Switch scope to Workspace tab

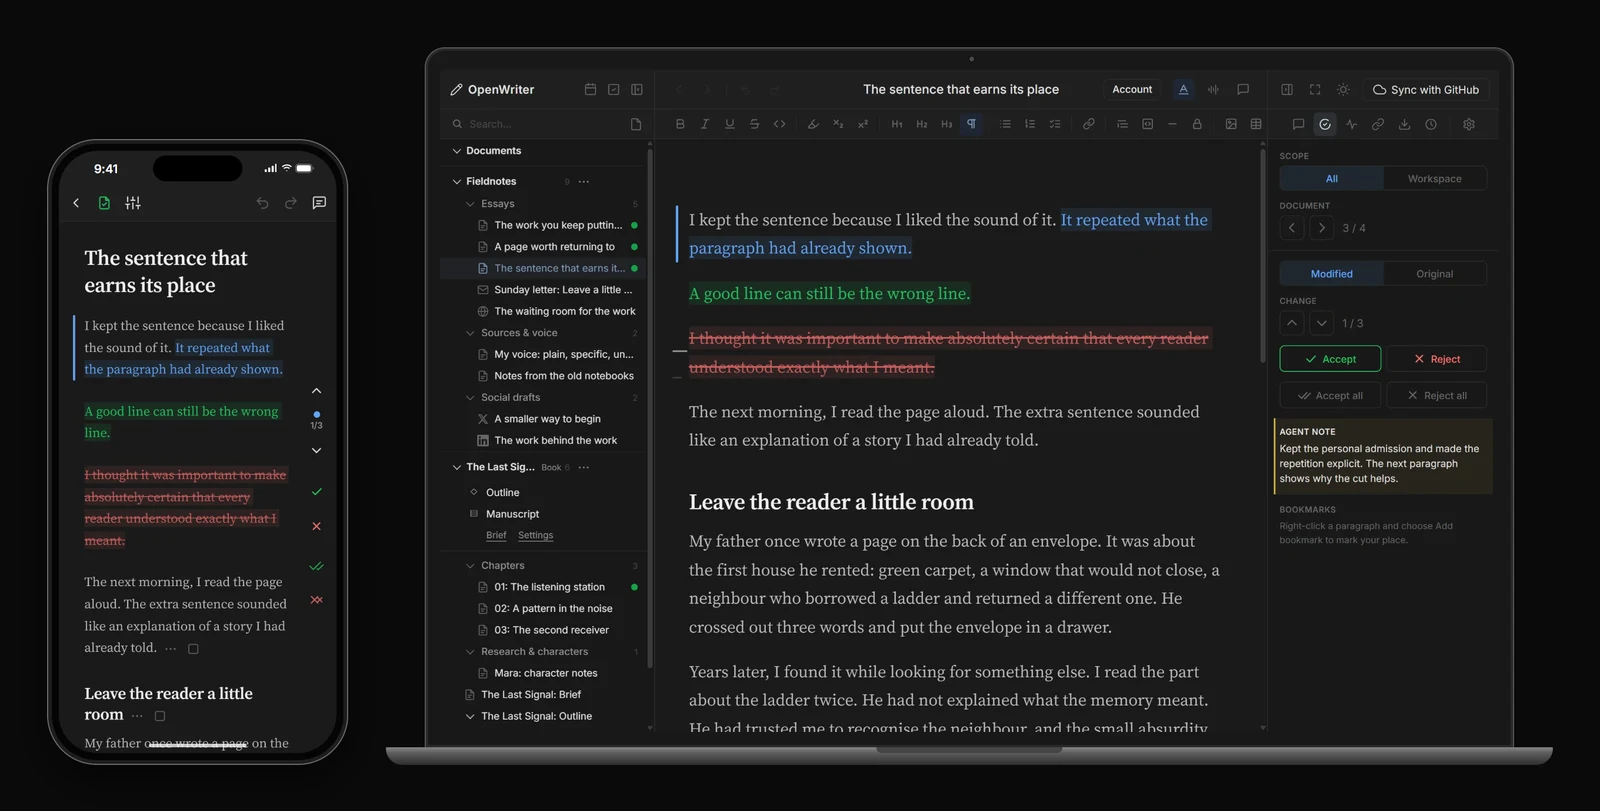pos(1435,179)
